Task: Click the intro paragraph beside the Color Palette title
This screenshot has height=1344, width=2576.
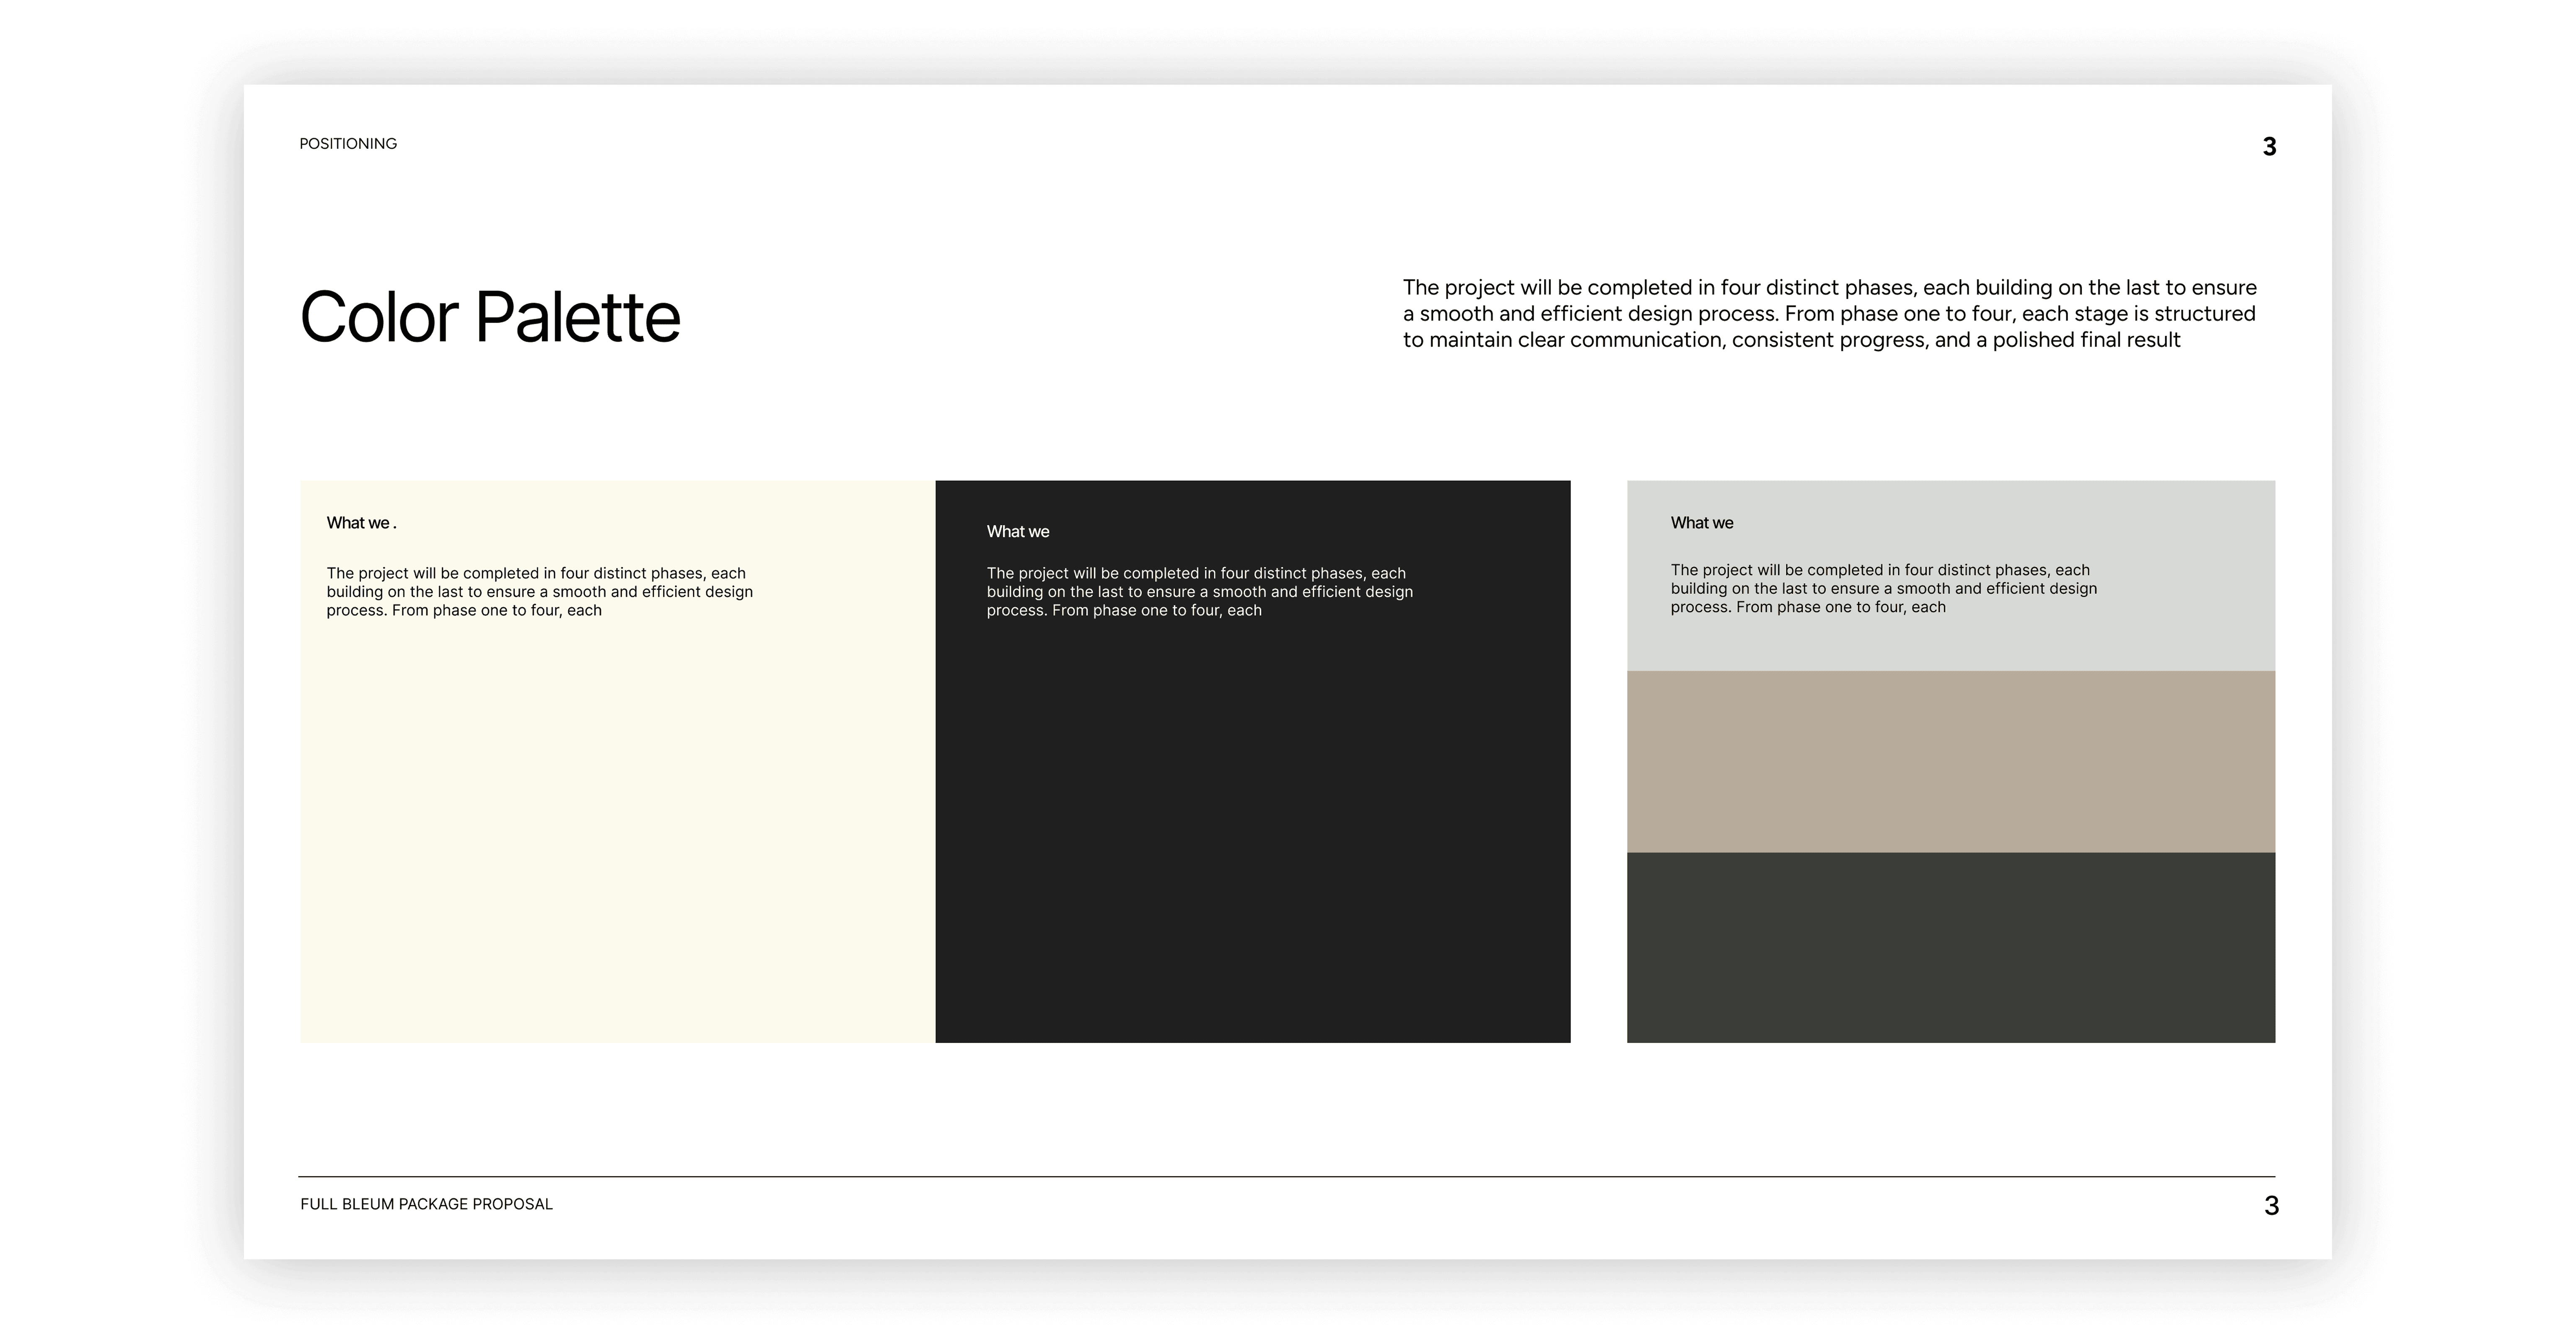Action: (x=1829, y=314)
